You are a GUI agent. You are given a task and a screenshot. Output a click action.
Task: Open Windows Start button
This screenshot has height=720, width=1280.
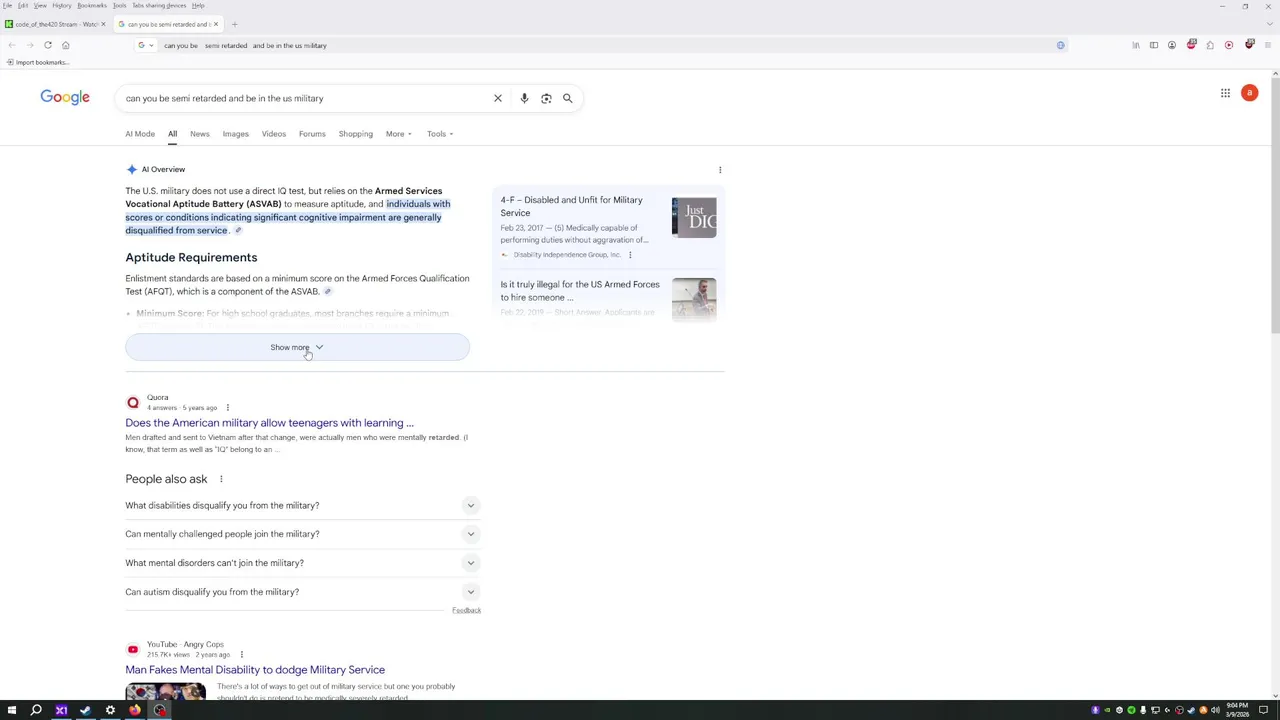pyautogui.click(x=12, y=710)
